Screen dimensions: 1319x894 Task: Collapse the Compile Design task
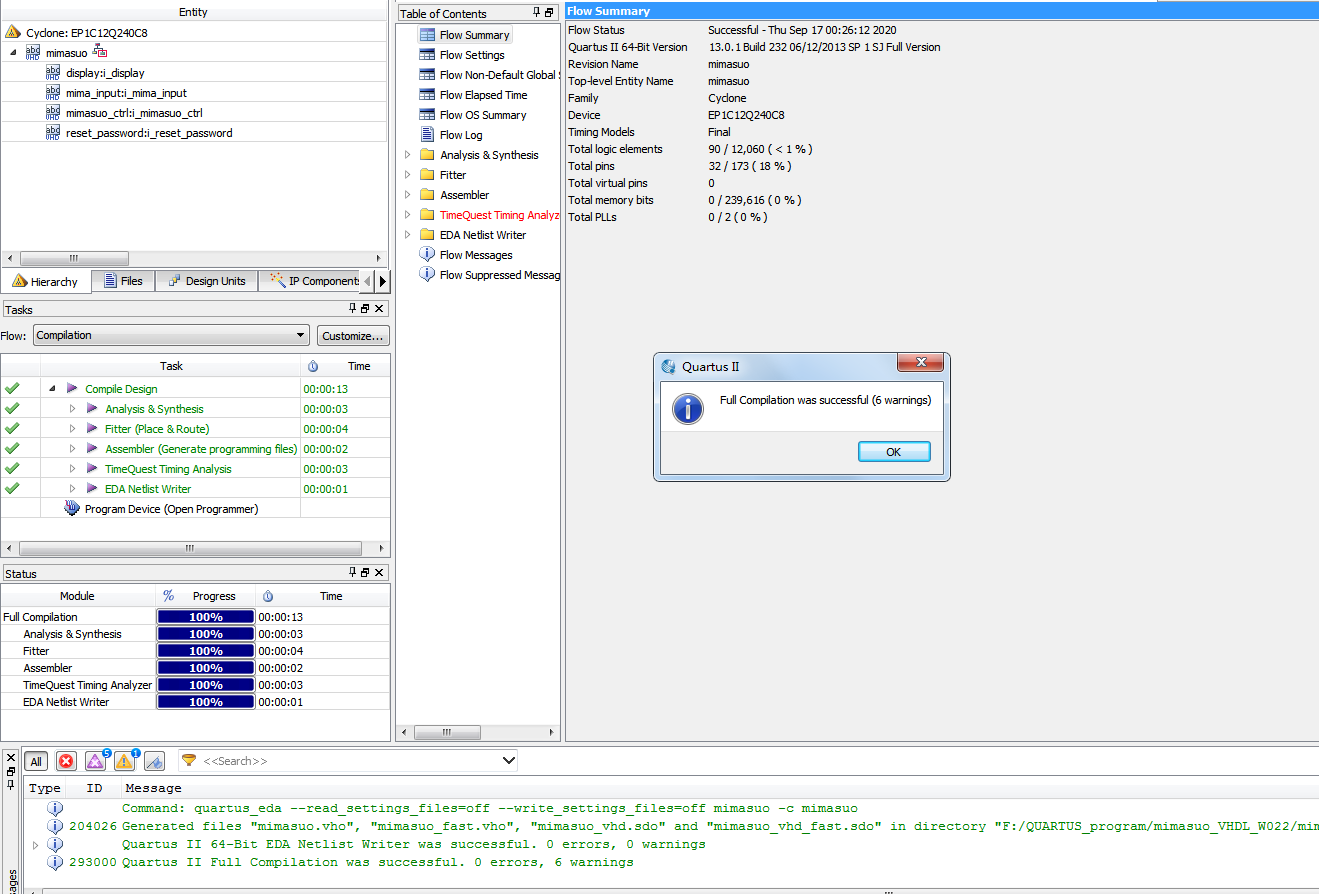52,388
